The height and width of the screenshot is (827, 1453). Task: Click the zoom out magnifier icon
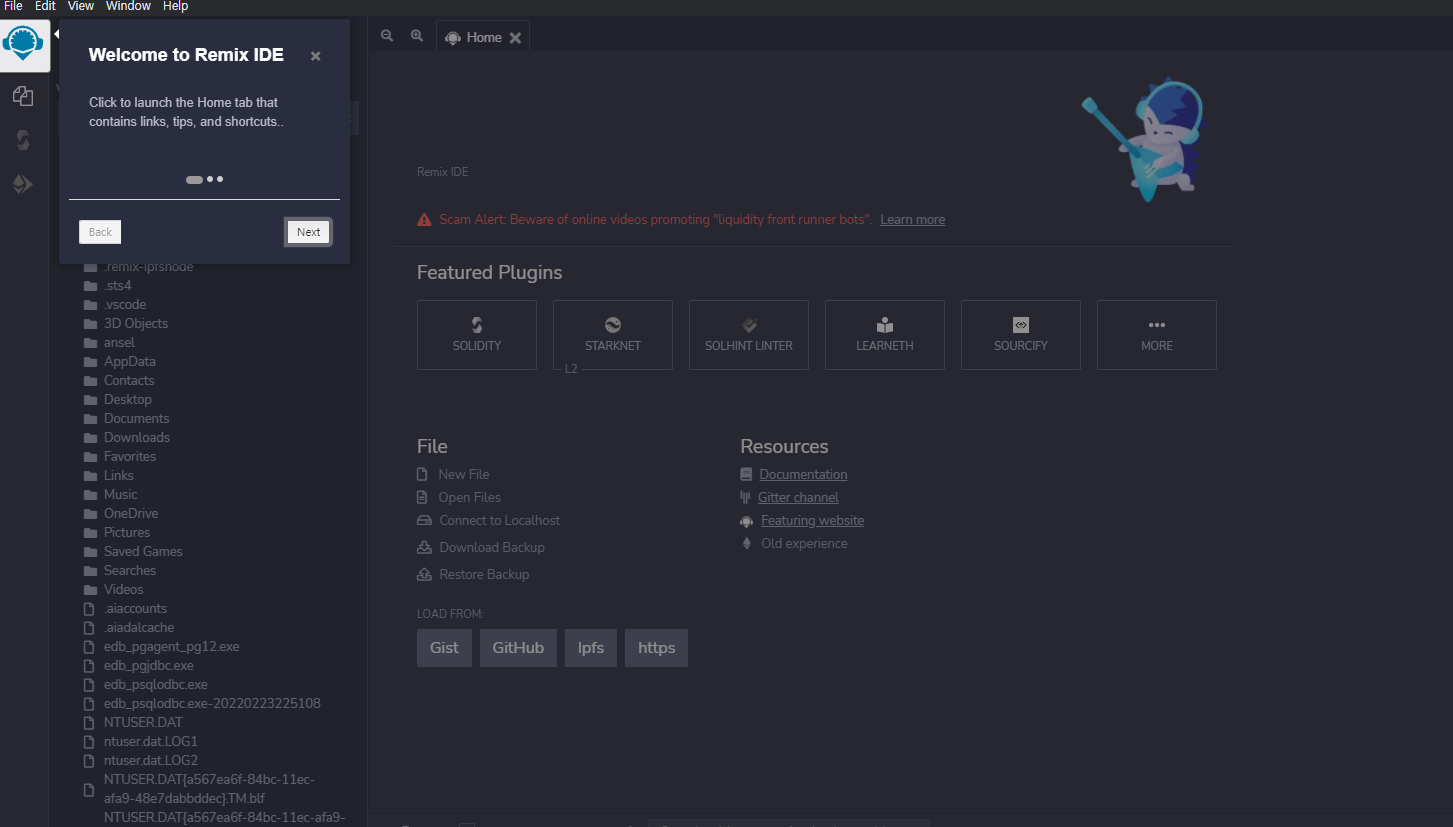387,36
